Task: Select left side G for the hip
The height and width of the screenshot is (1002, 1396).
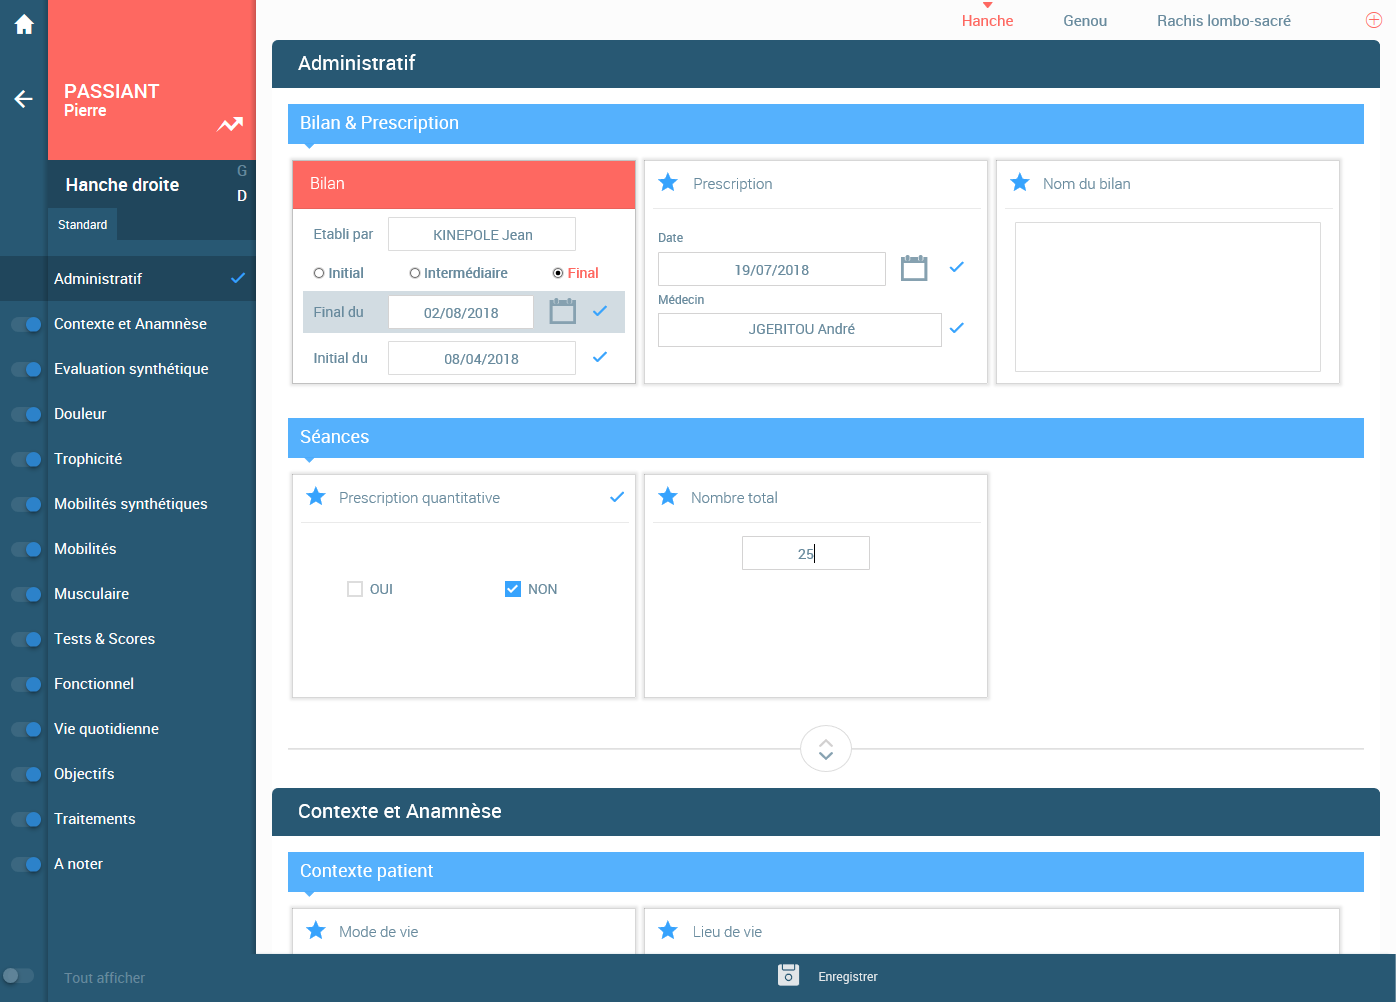Action: (242, 171)
